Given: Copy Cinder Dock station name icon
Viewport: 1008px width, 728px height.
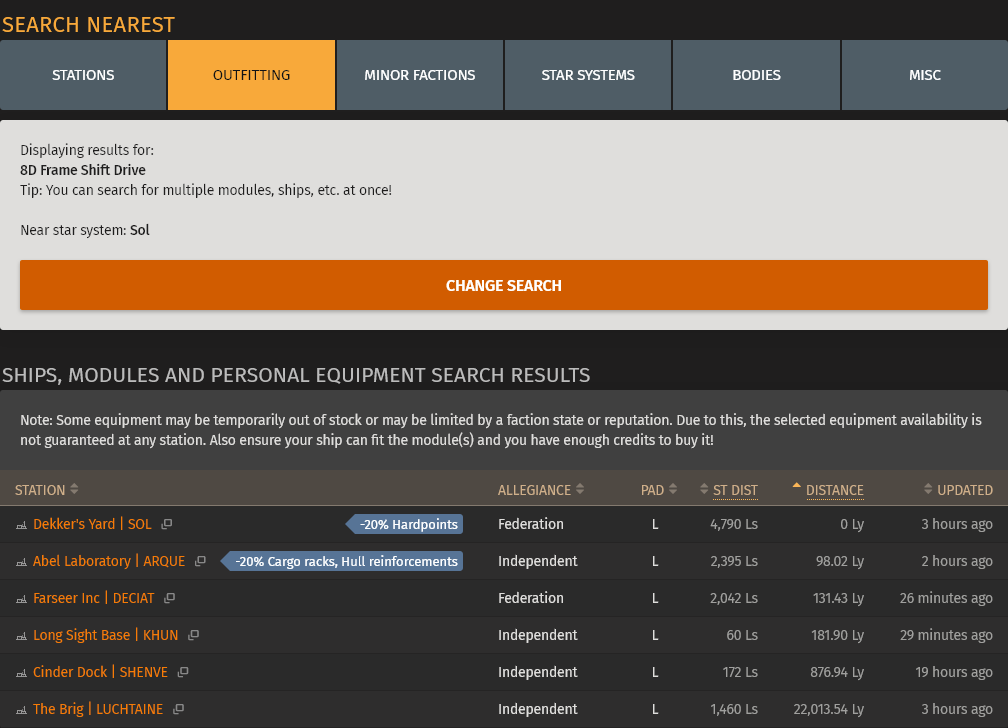Looking at the screenshot, I should pyautogui.click(x=183, y=672).
